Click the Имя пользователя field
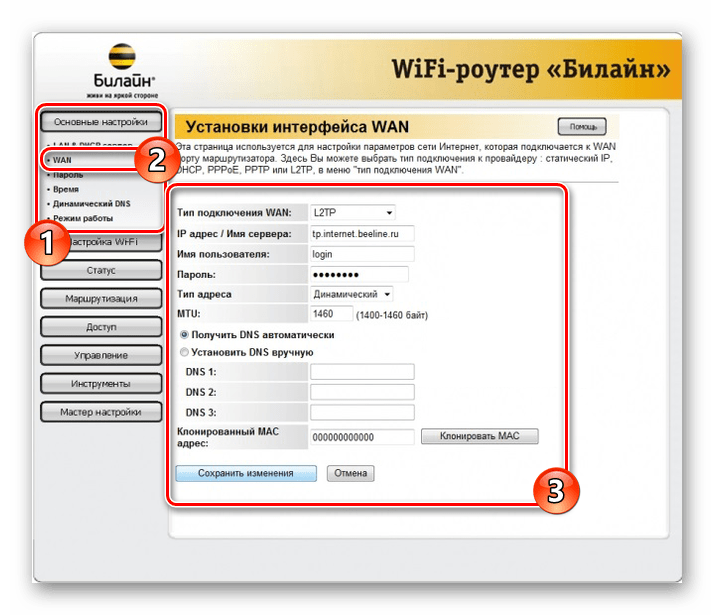Image resolution: width=714 pixels, height=615 pixels. [x=362, y=254]
